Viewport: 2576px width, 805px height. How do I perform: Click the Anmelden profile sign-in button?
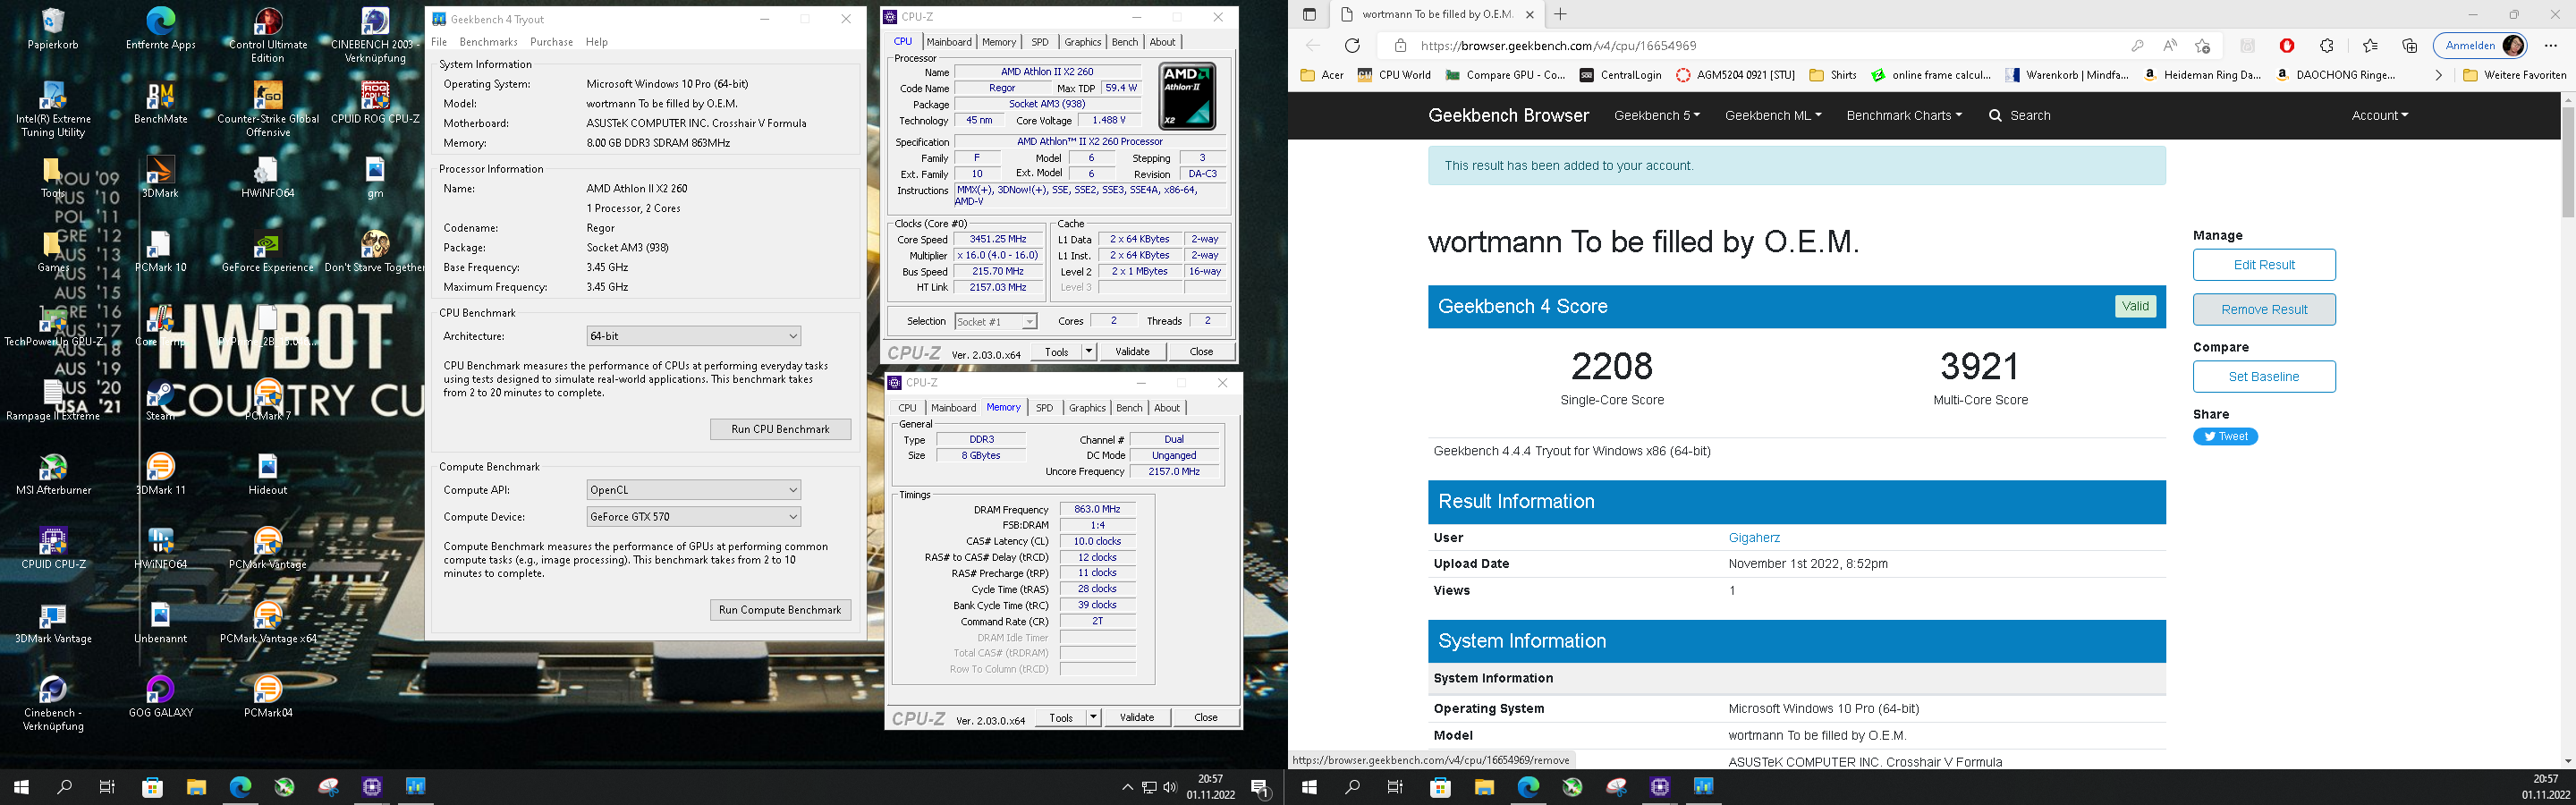2480,45
